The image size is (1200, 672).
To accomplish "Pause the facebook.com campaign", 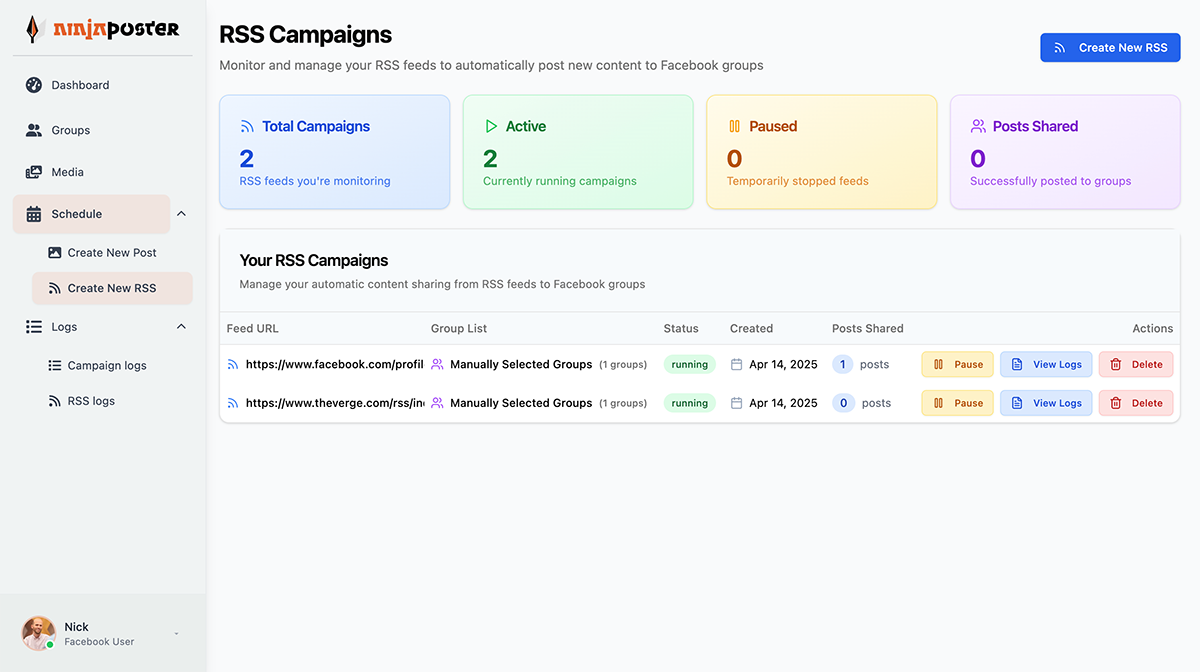I will tap(958, 365).
